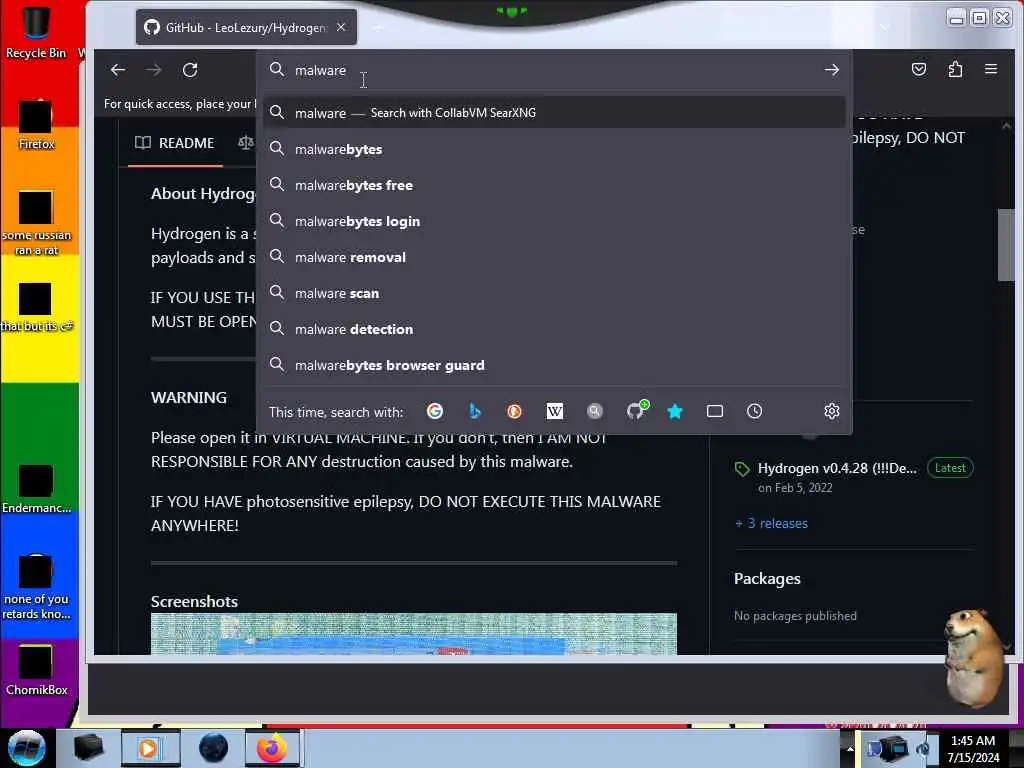Select 'malwarebytes browser guard' suggestion
This screenshot has height=768, width=1024.
554,365
